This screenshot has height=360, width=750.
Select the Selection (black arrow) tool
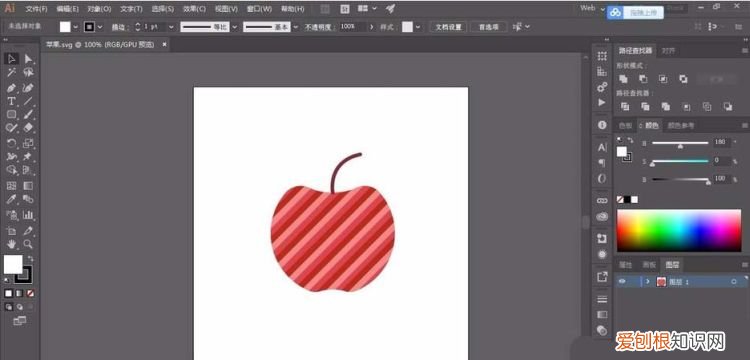[x=11, y=59]
